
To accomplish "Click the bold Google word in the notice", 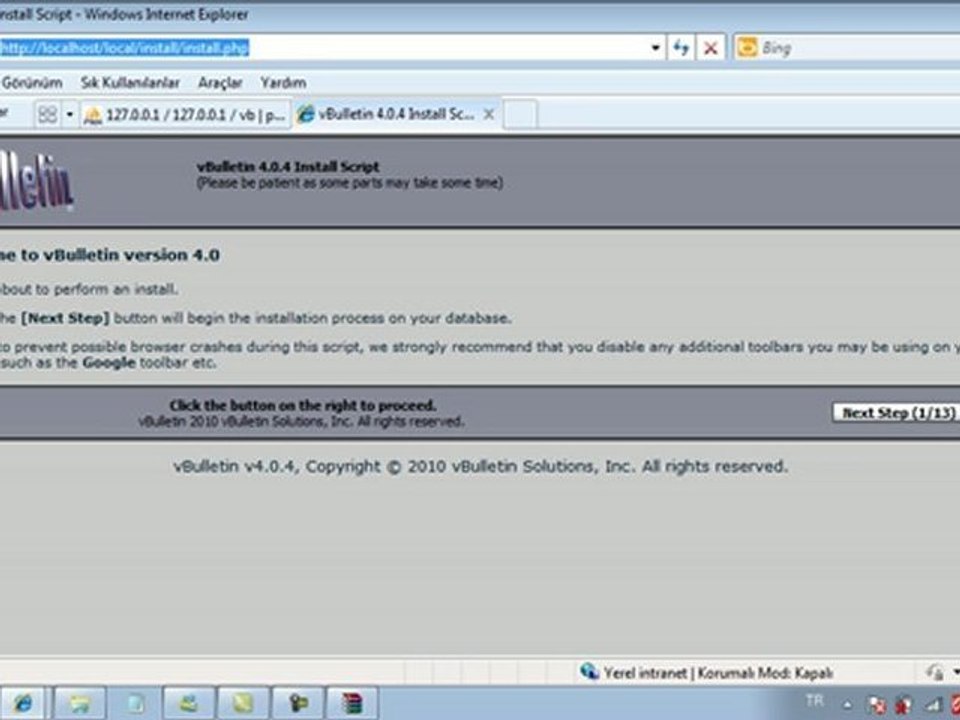I will 109,362.
